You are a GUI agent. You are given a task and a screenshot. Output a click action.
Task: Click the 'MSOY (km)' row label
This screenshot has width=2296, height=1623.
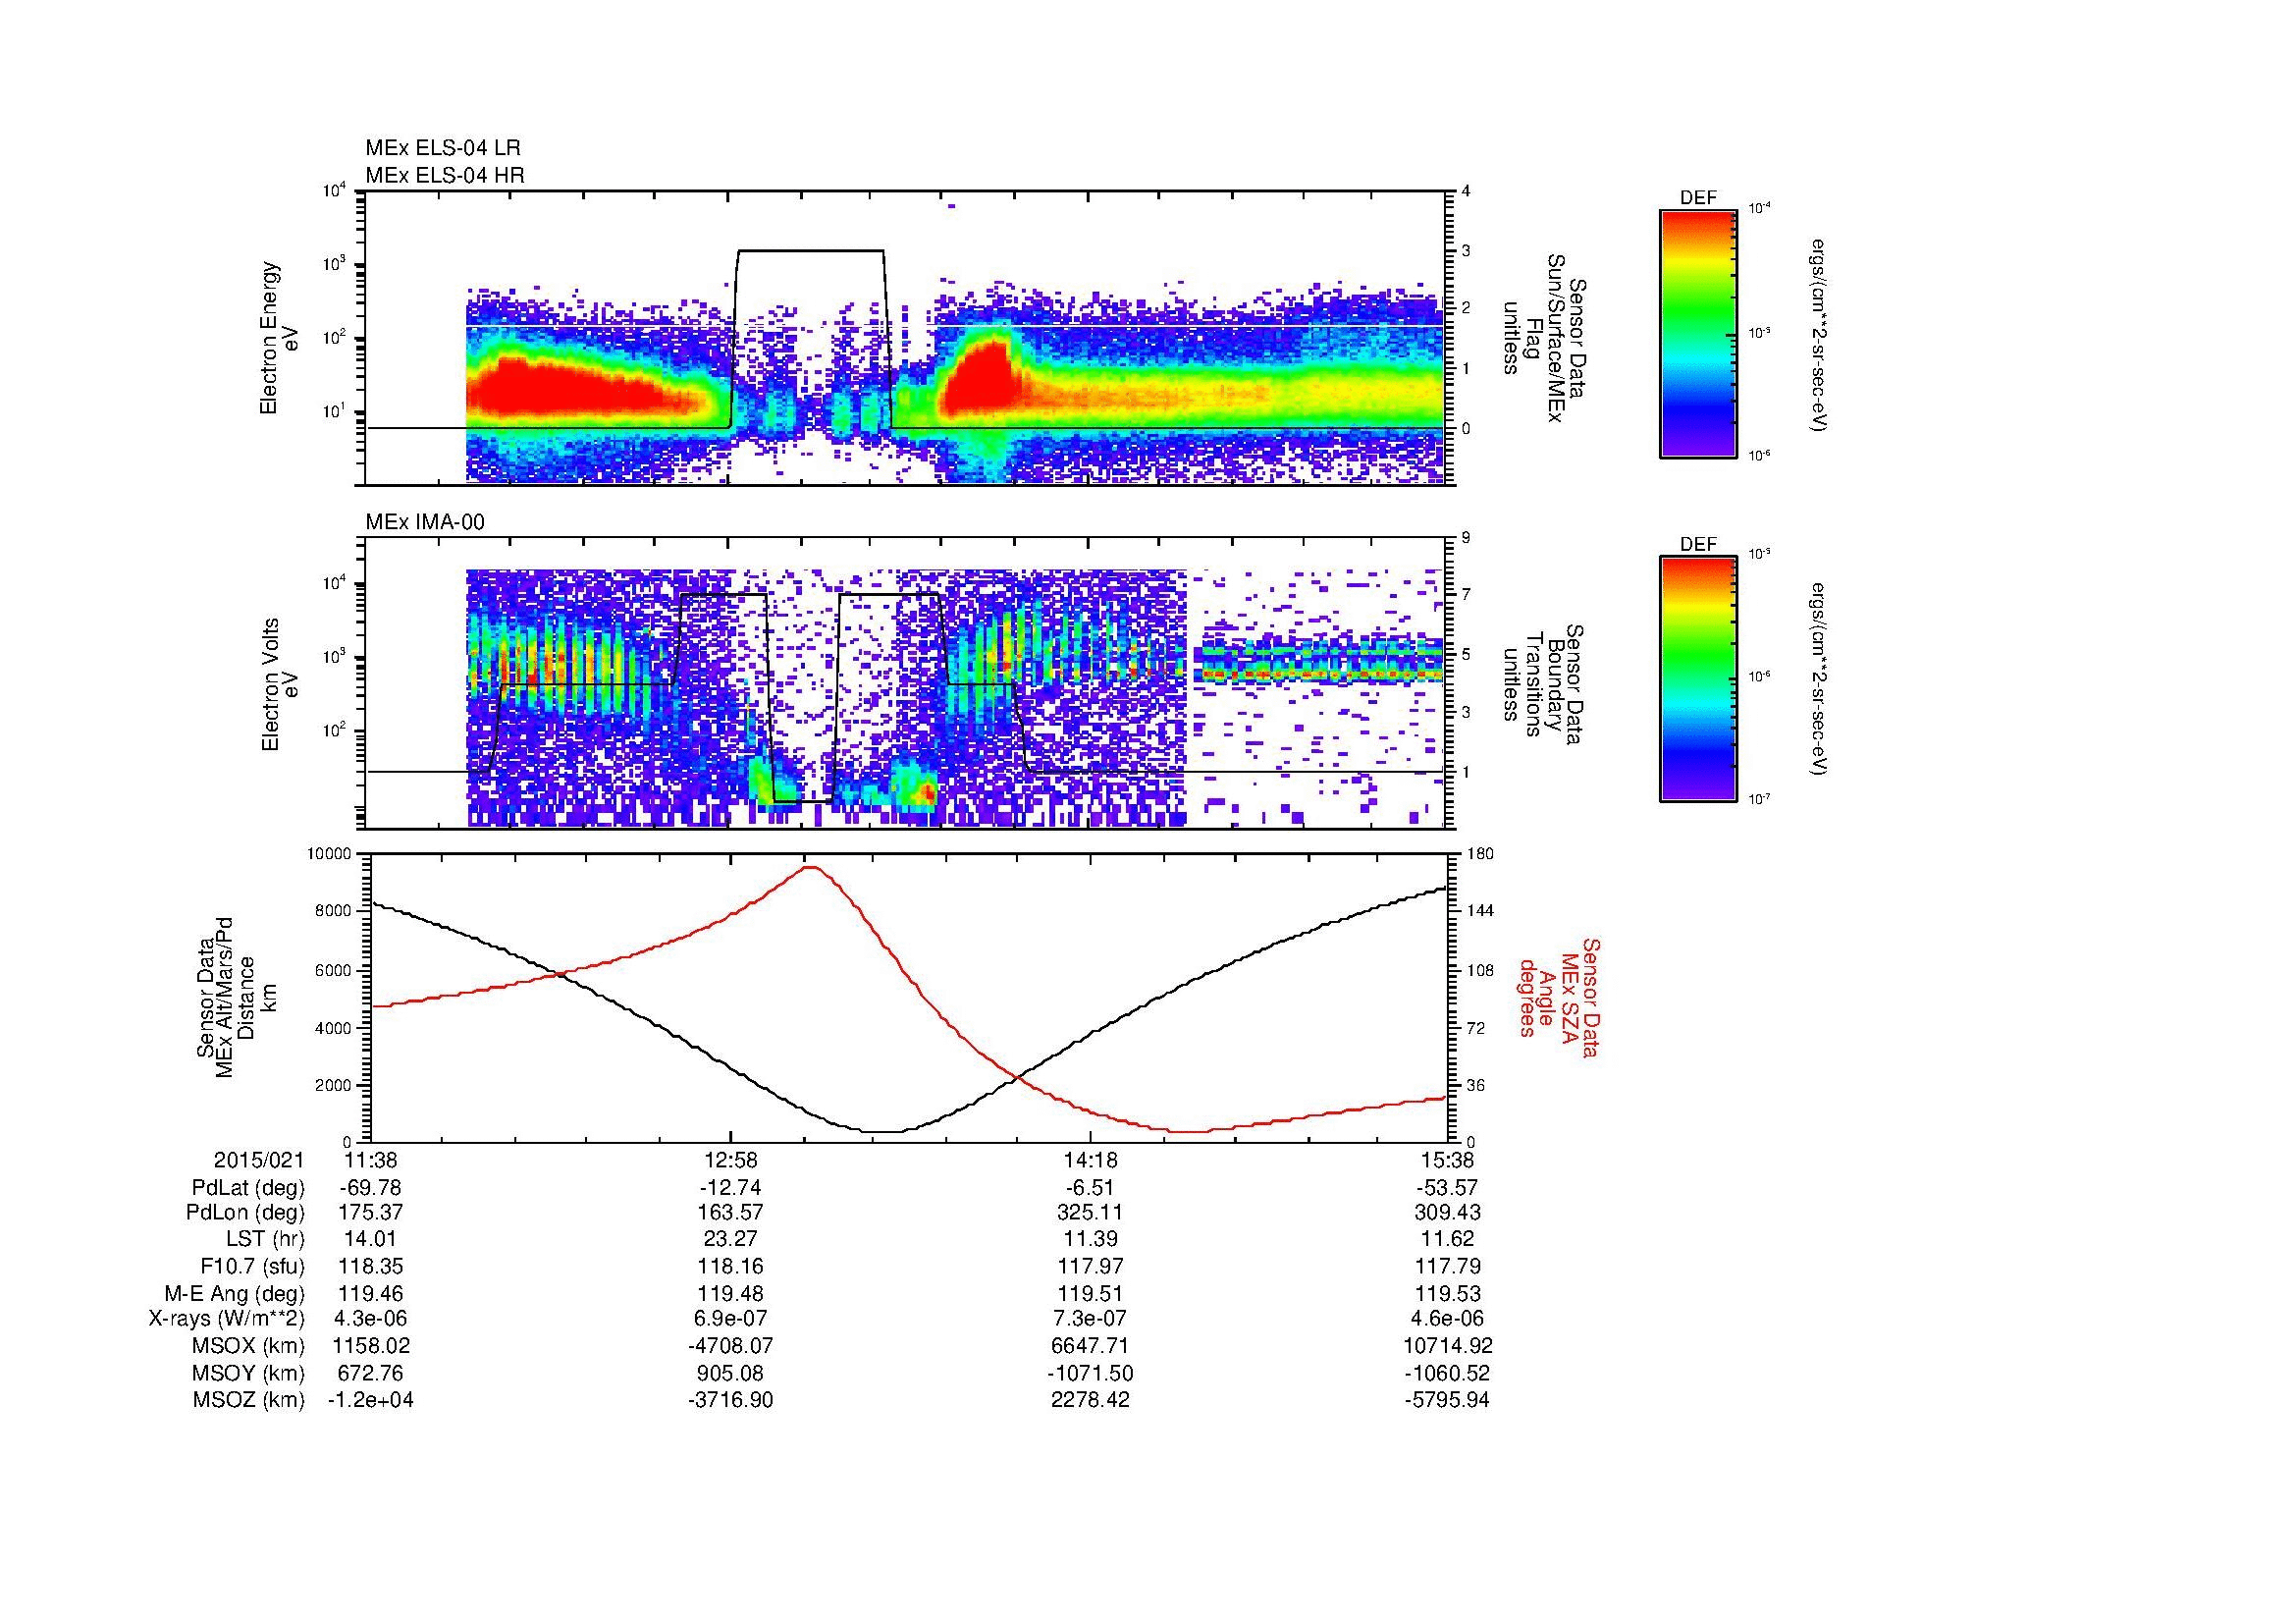point(249,1373)
